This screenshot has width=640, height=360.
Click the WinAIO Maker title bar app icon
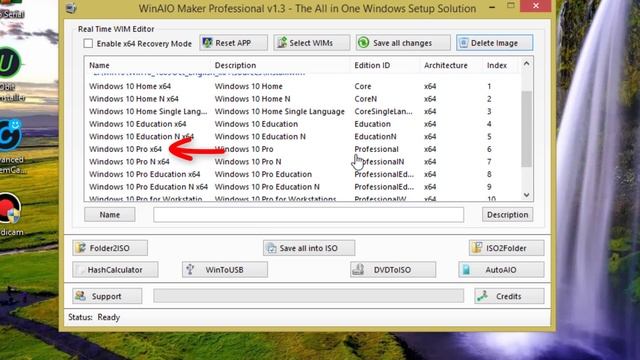click(x=71, y=8)
